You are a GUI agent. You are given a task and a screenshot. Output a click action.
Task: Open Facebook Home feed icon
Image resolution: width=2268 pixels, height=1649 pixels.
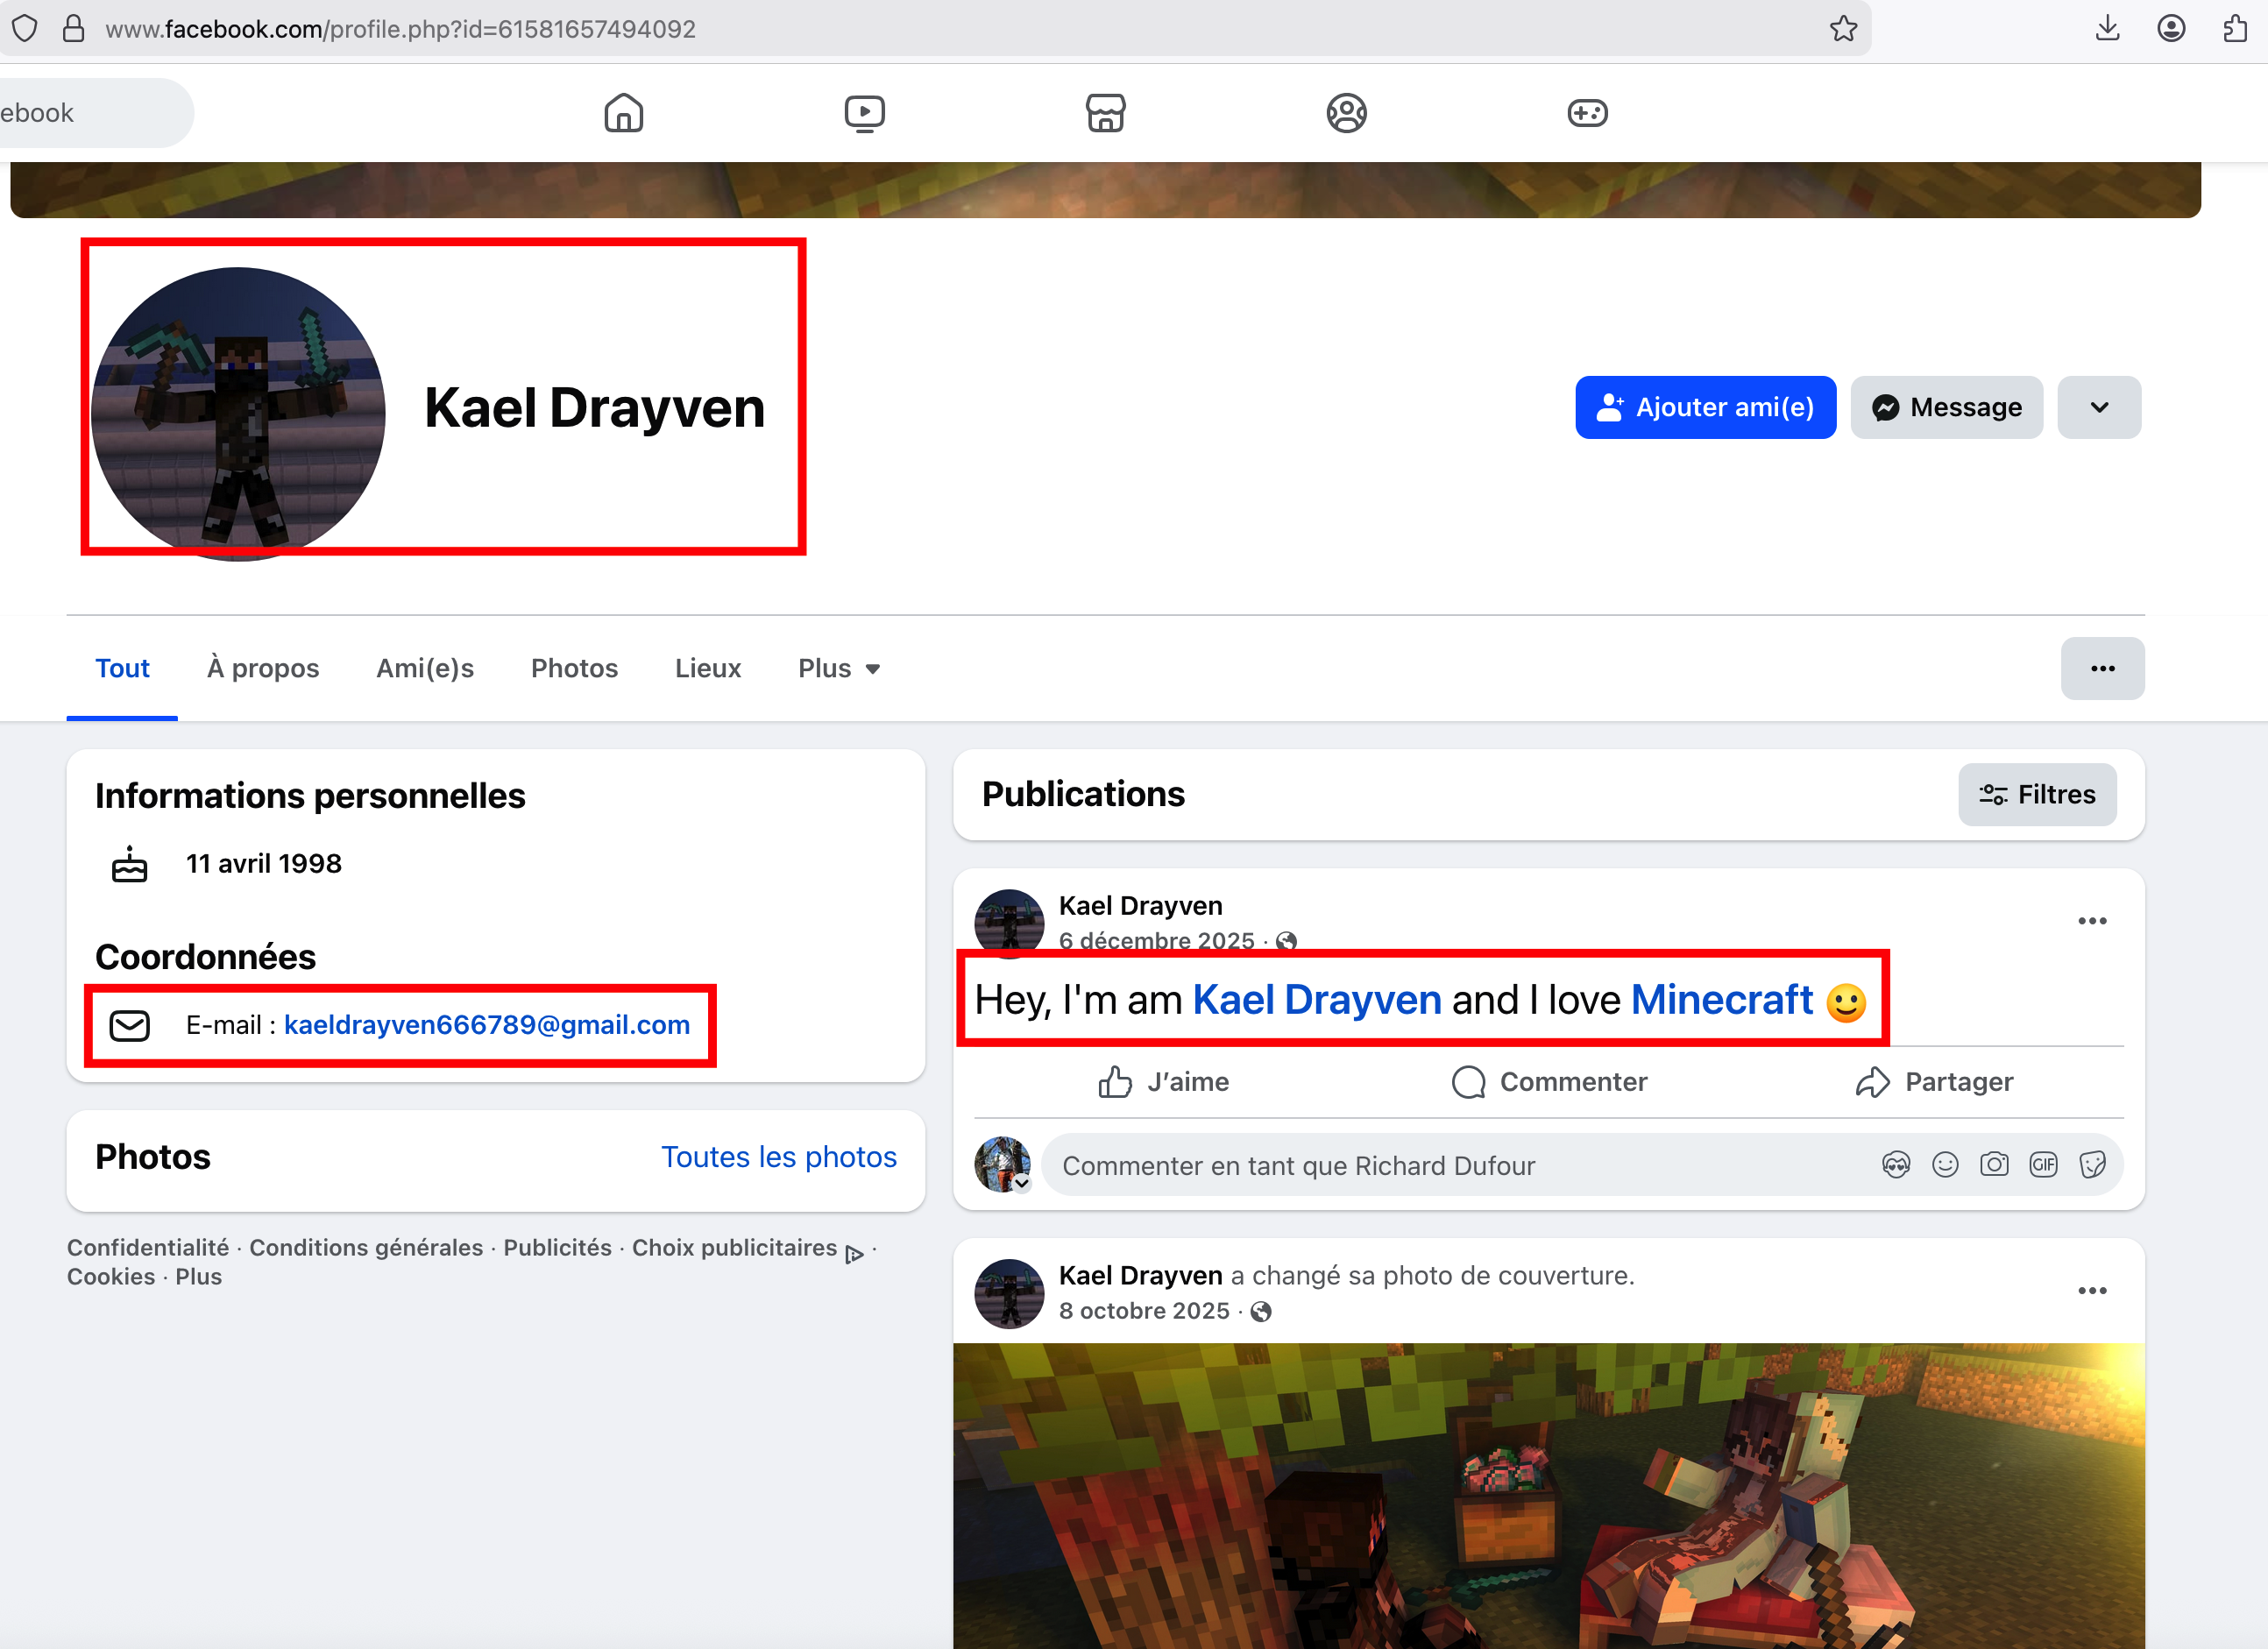pyautogui.click(x=624, y=113)
